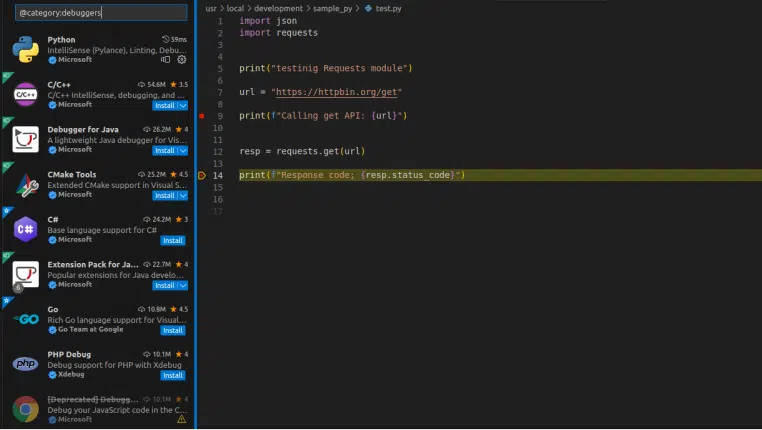This screenshot has height=430, width=762.
Task: Remove the red breakpoint on line 9
Action: pyautogui.click(x=202, y=116)
